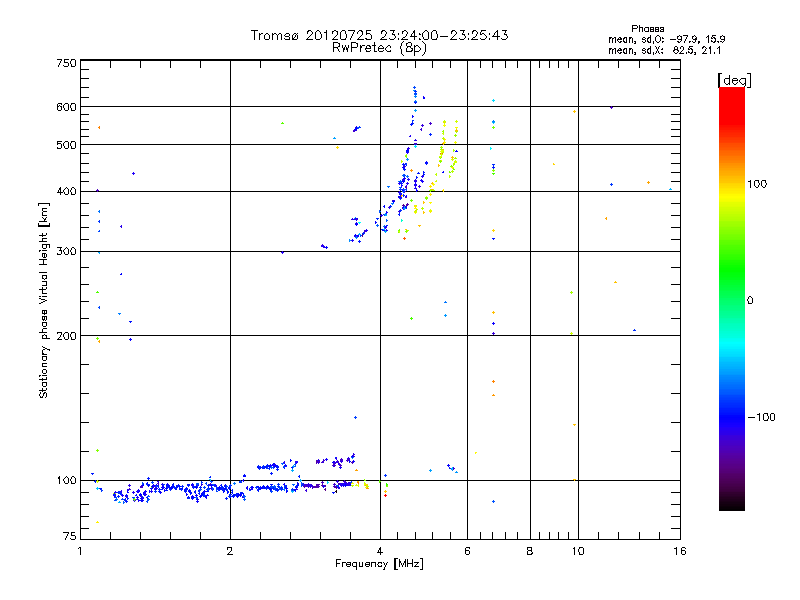800x600 pixels.
Task: Click the '500' height axis tick label
Action: (67, 145)
